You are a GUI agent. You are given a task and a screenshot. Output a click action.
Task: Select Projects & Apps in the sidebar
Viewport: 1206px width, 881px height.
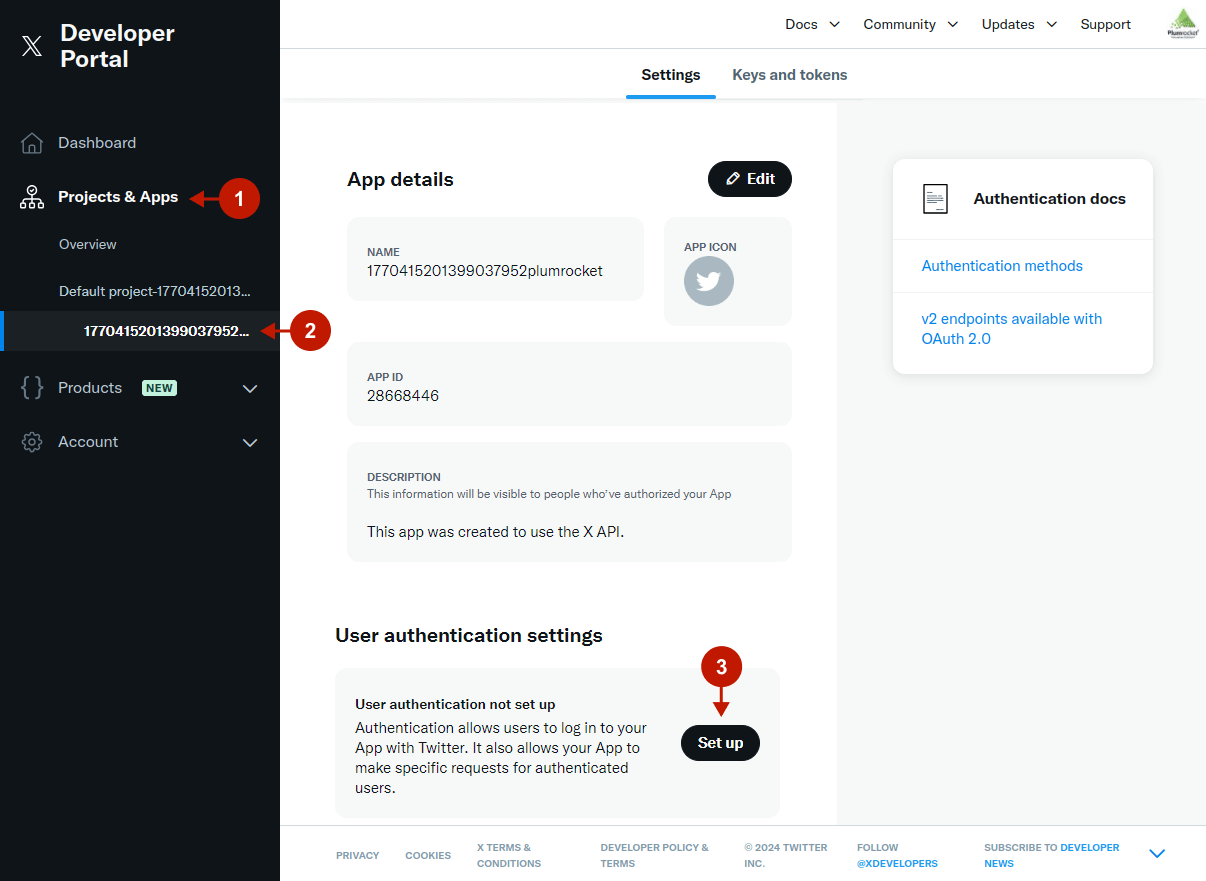click(118, 197)
